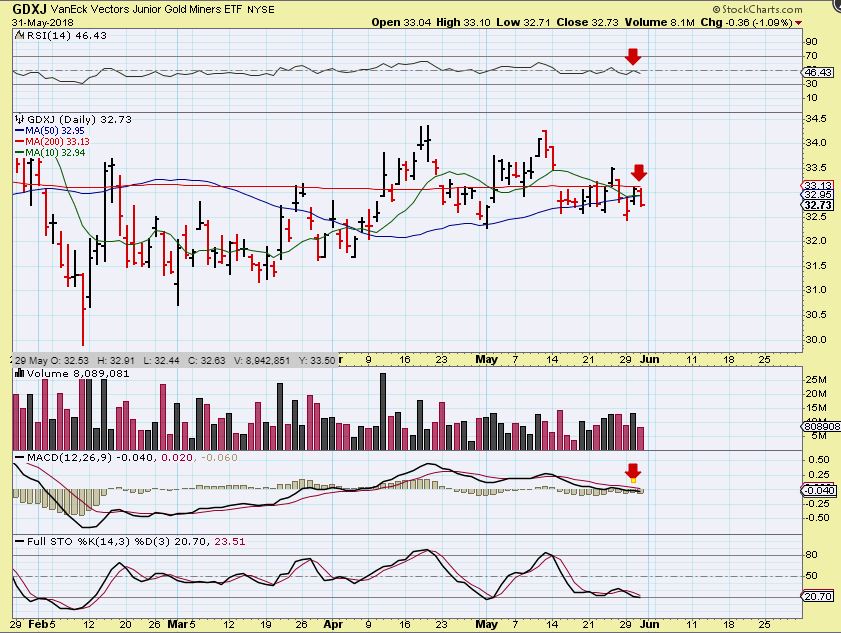Click the 0.50 MACD axis label
Viewport: 841px width, 633px height.
pyautogui.click(x=818, y=460)
